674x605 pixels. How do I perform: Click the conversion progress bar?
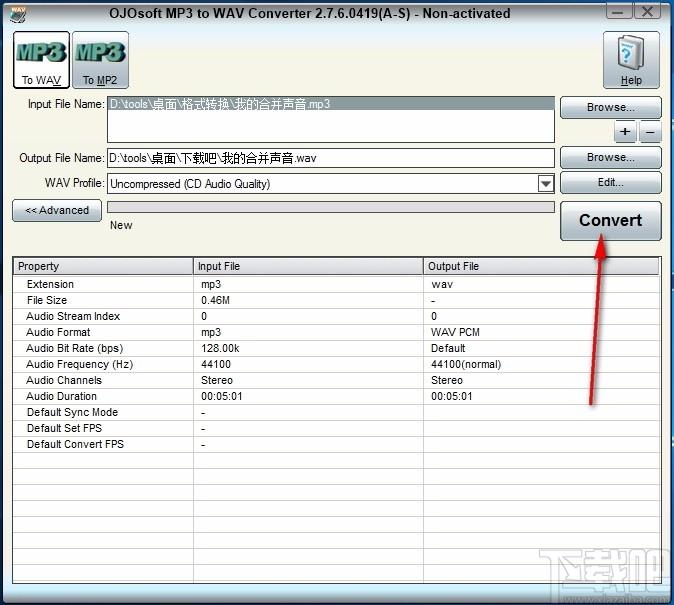pyautogui.click(x=331, y=207)
